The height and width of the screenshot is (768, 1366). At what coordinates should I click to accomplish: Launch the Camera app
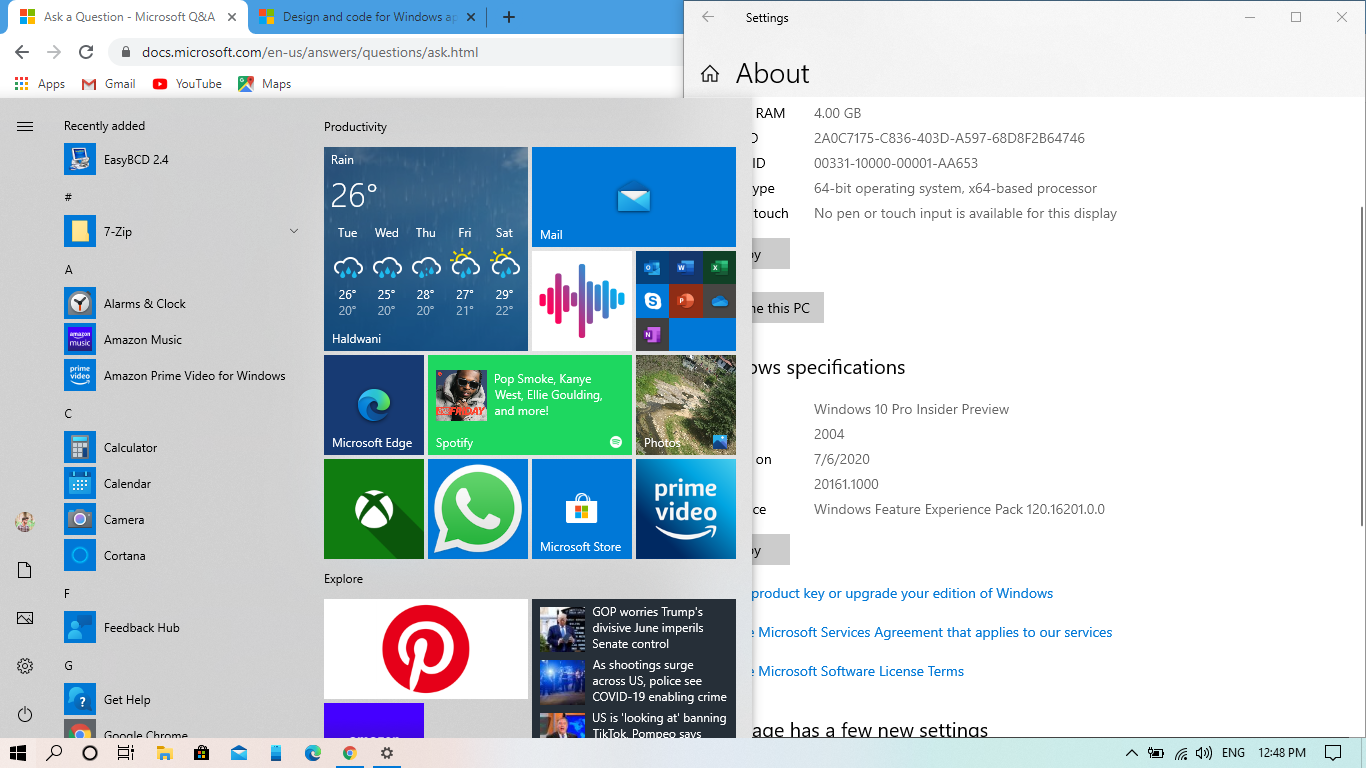[x=182, y=520]
